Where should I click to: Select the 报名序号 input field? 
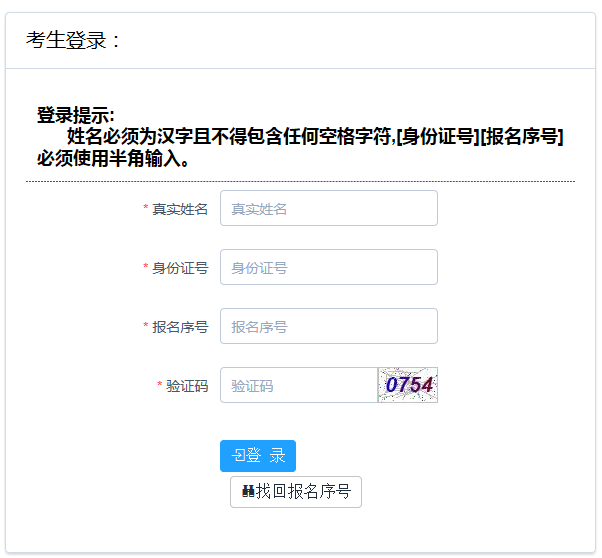click(328, 326)
